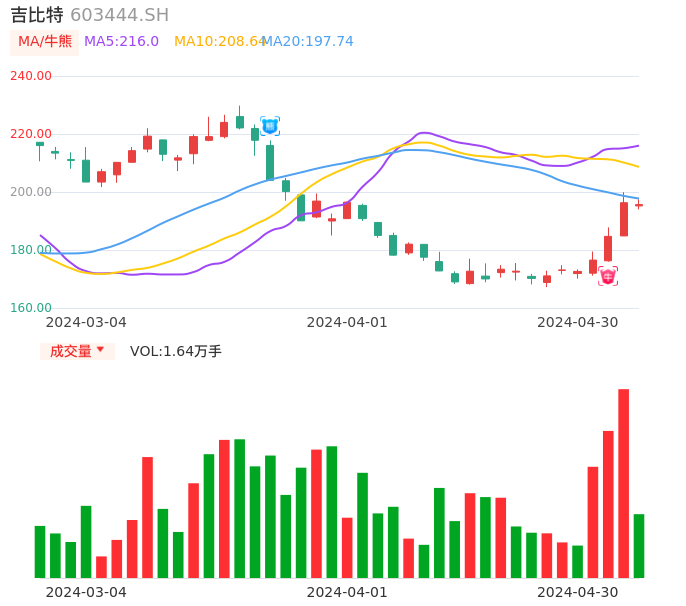Click the 220.00 price axis label

coord(30,134)
